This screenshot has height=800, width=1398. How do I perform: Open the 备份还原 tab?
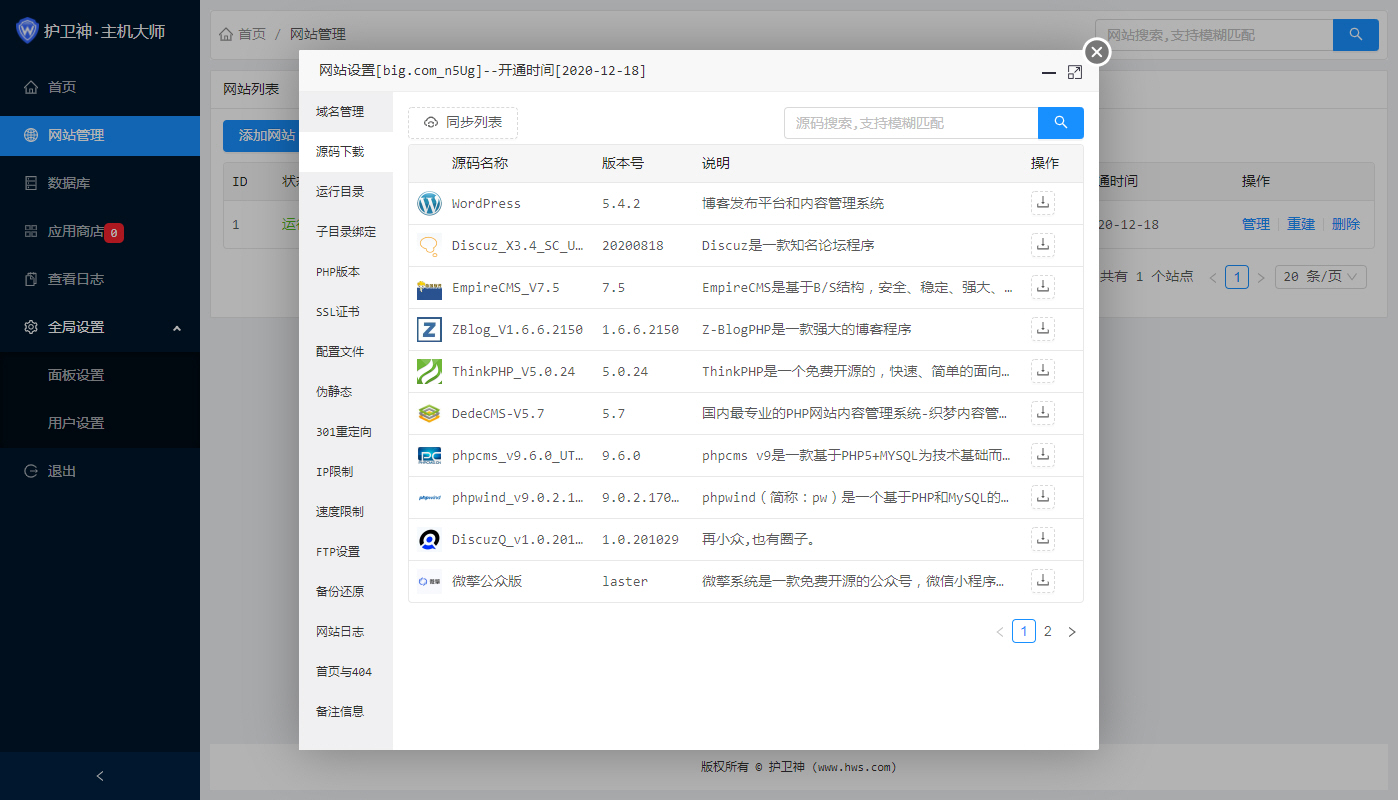(x=346, y=592)
